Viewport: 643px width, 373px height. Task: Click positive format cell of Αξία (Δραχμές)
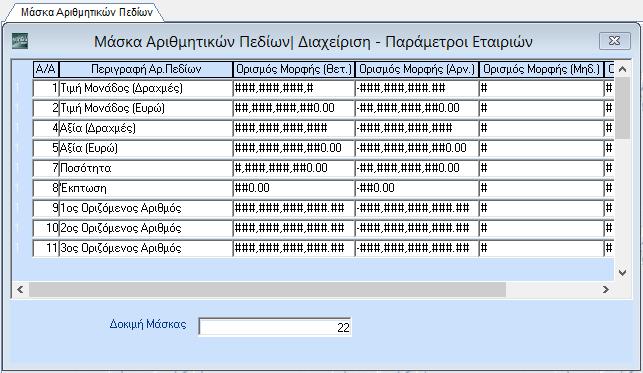click(x=294, y=128)
